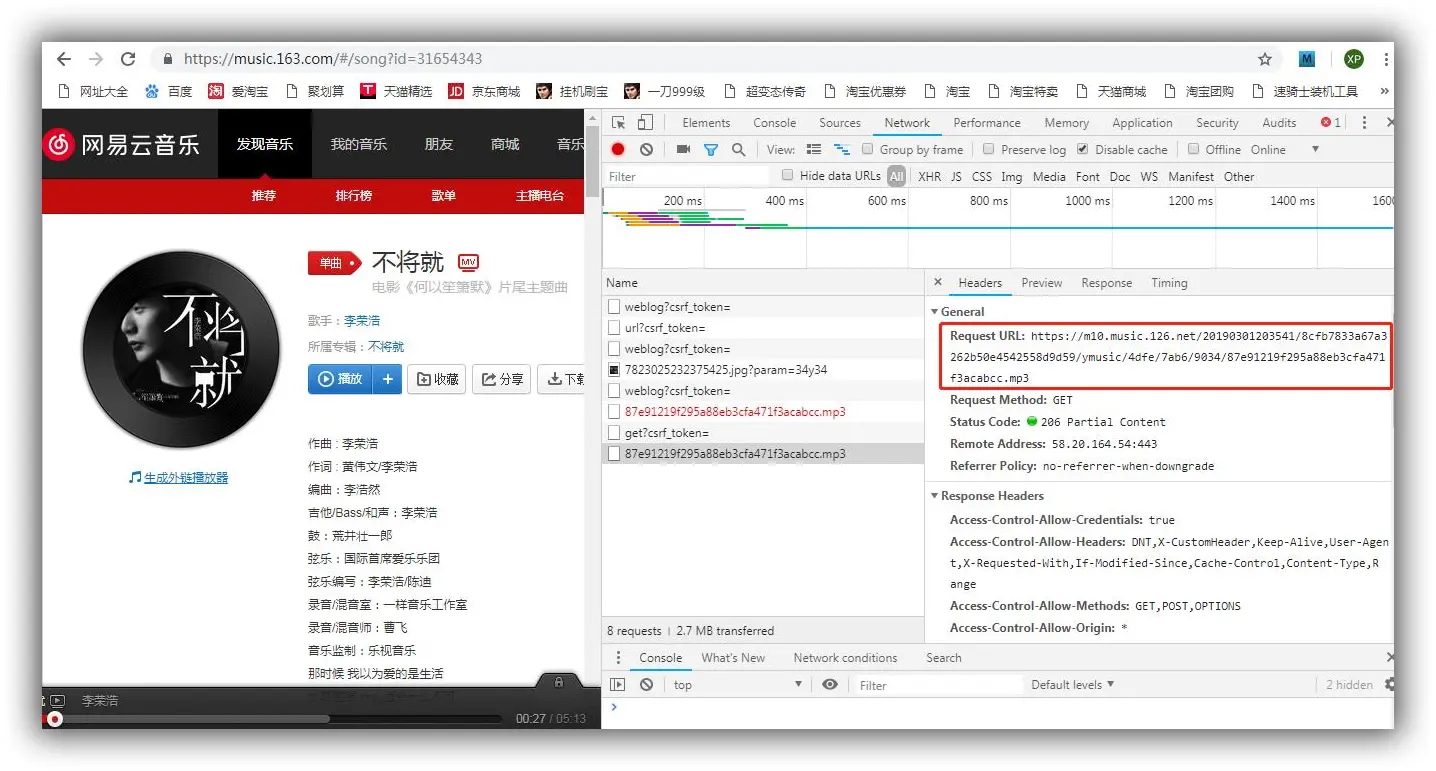Activate the DevTools inspect element picker
Viewport: 1436px width, 771px height.
[x=619, y=123]
